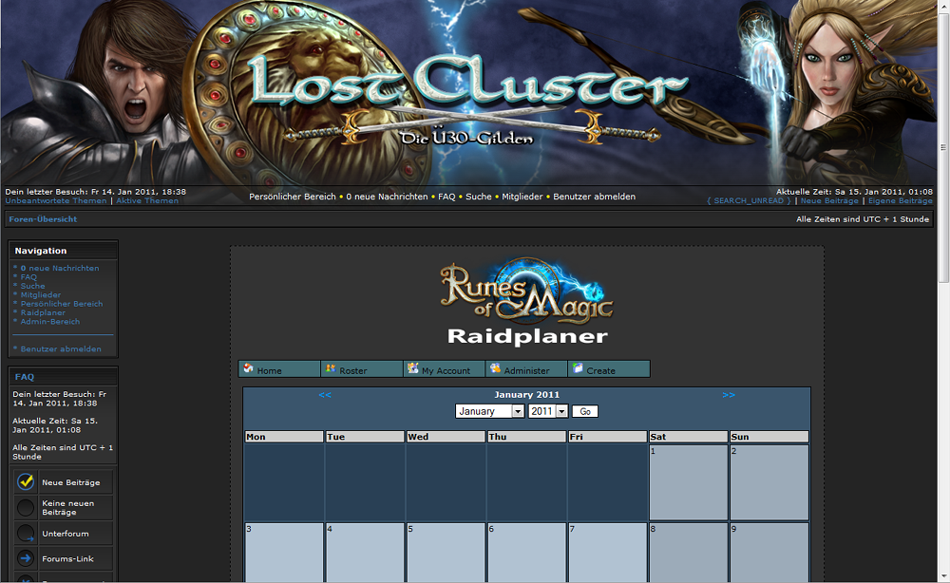Click the Raidplaner page heading
Image resolution: width=950 pixels, height=583 pixels.
(527, 336)
